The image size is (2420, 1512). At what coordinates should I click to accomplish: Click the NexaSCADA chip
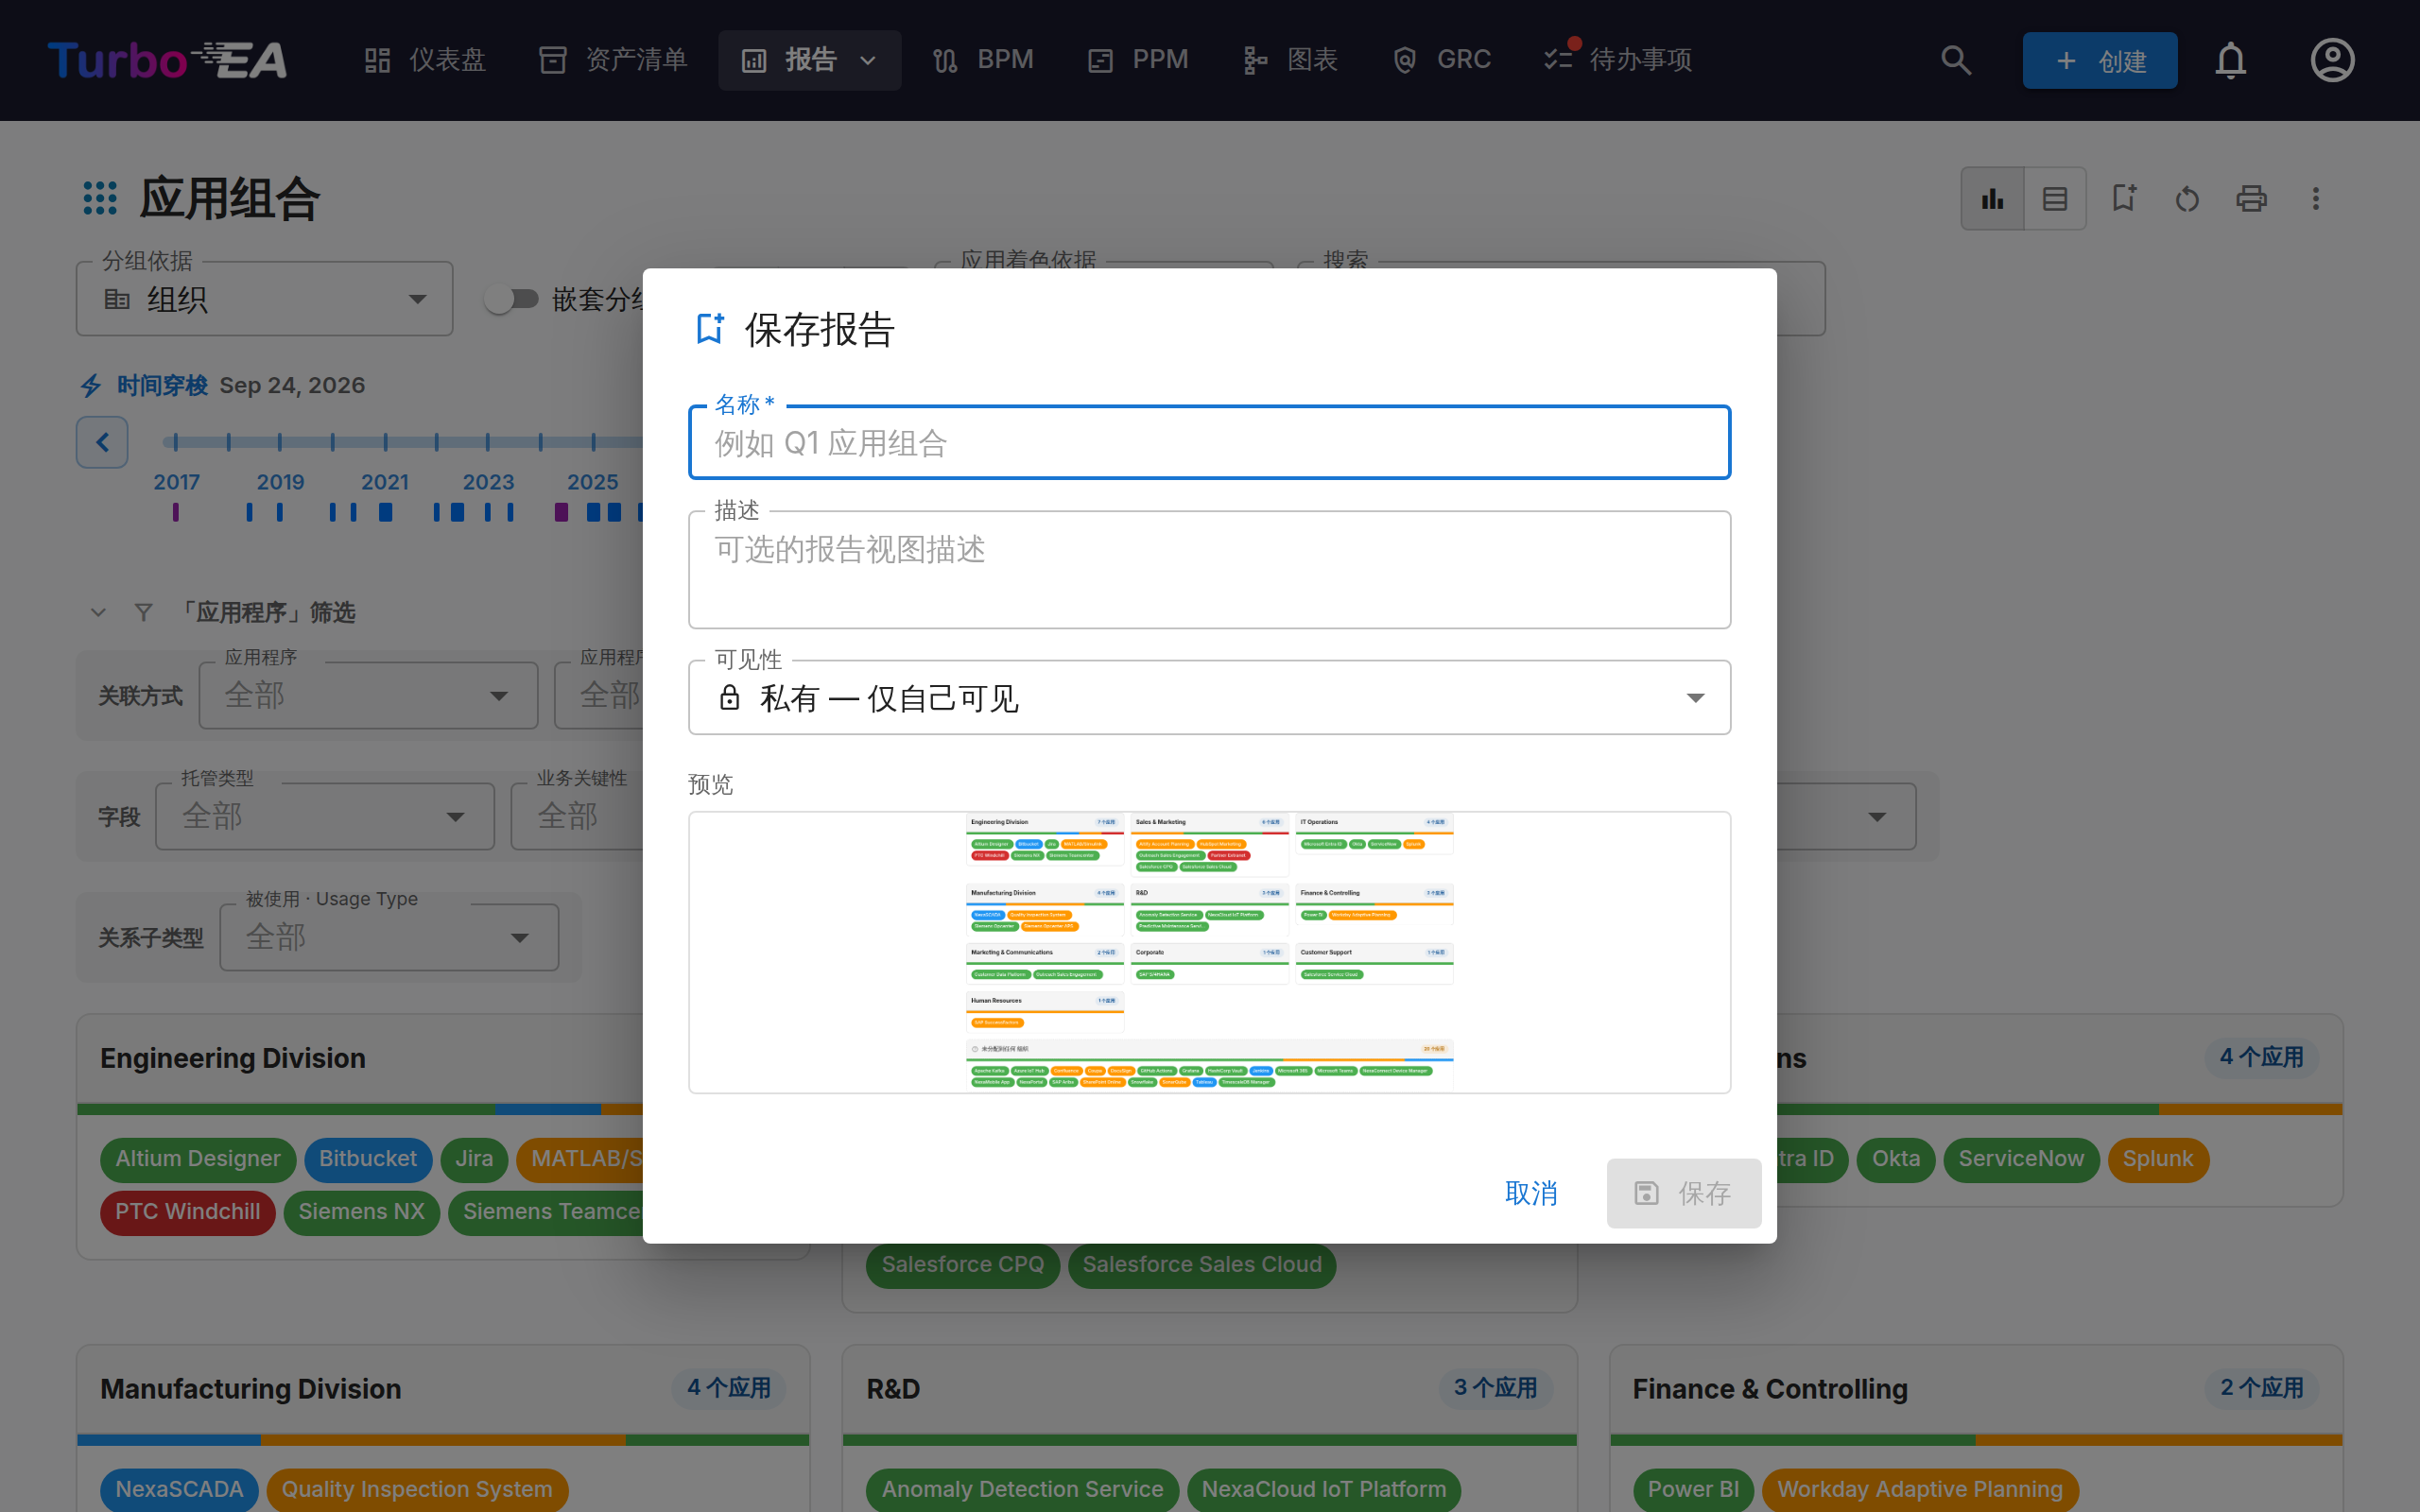(x=179, y=1490)
